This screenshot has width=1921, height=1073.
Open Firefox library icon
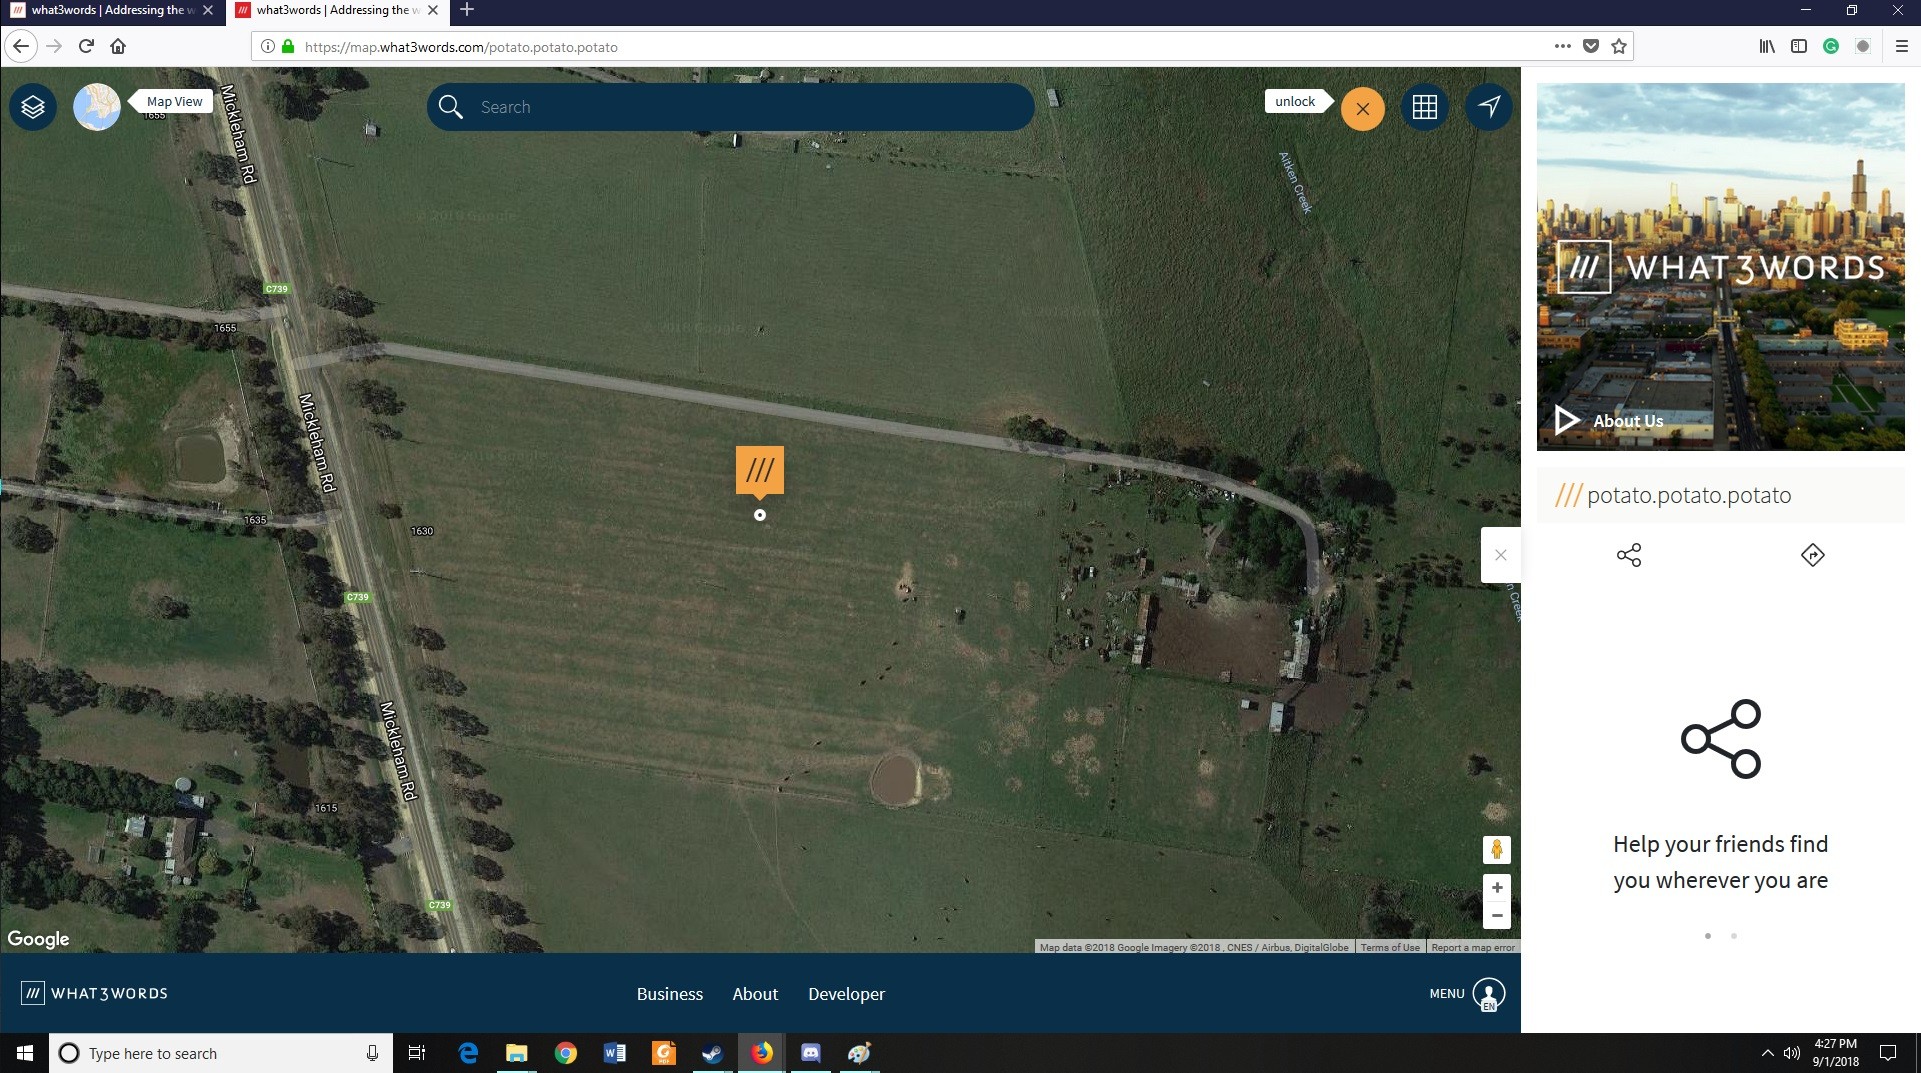coord(1767,46)
